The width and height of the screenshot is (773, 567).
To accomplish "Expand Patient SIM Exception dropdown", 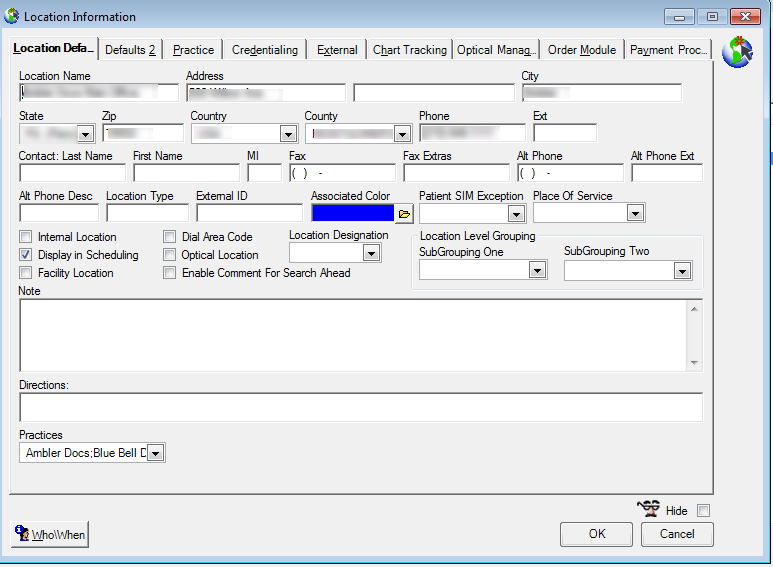I will tap(516, 214).
